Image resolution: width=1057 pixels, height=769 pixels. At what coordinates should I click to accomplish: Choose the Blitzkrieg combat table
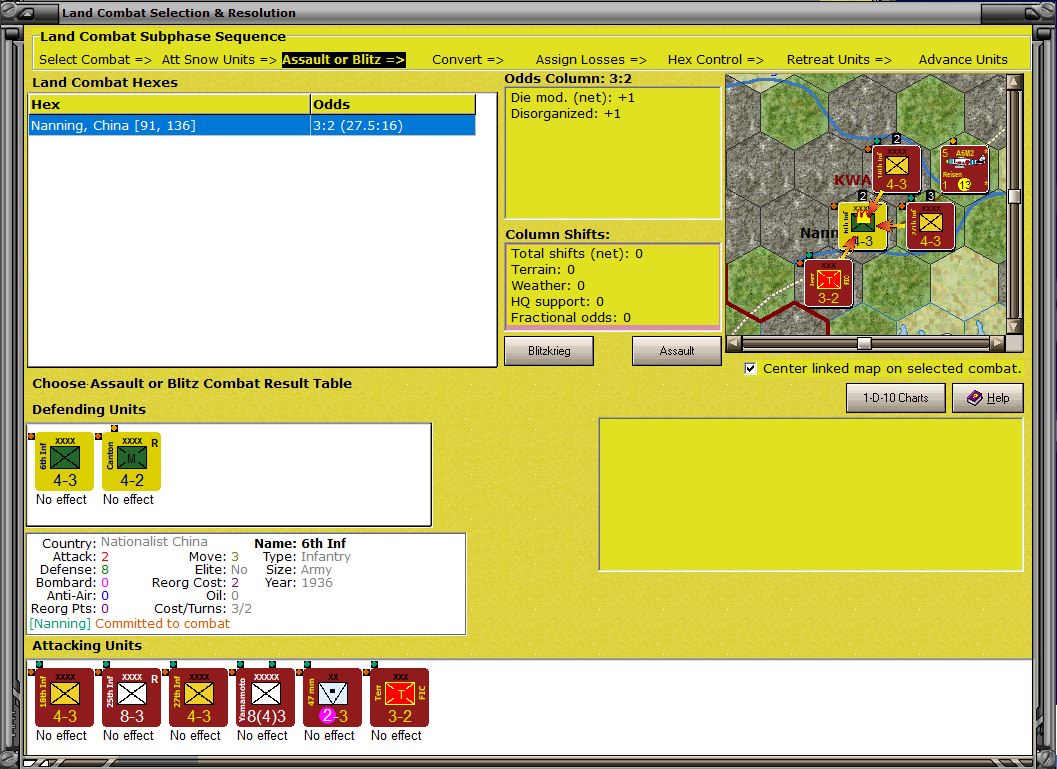(549, 351)
